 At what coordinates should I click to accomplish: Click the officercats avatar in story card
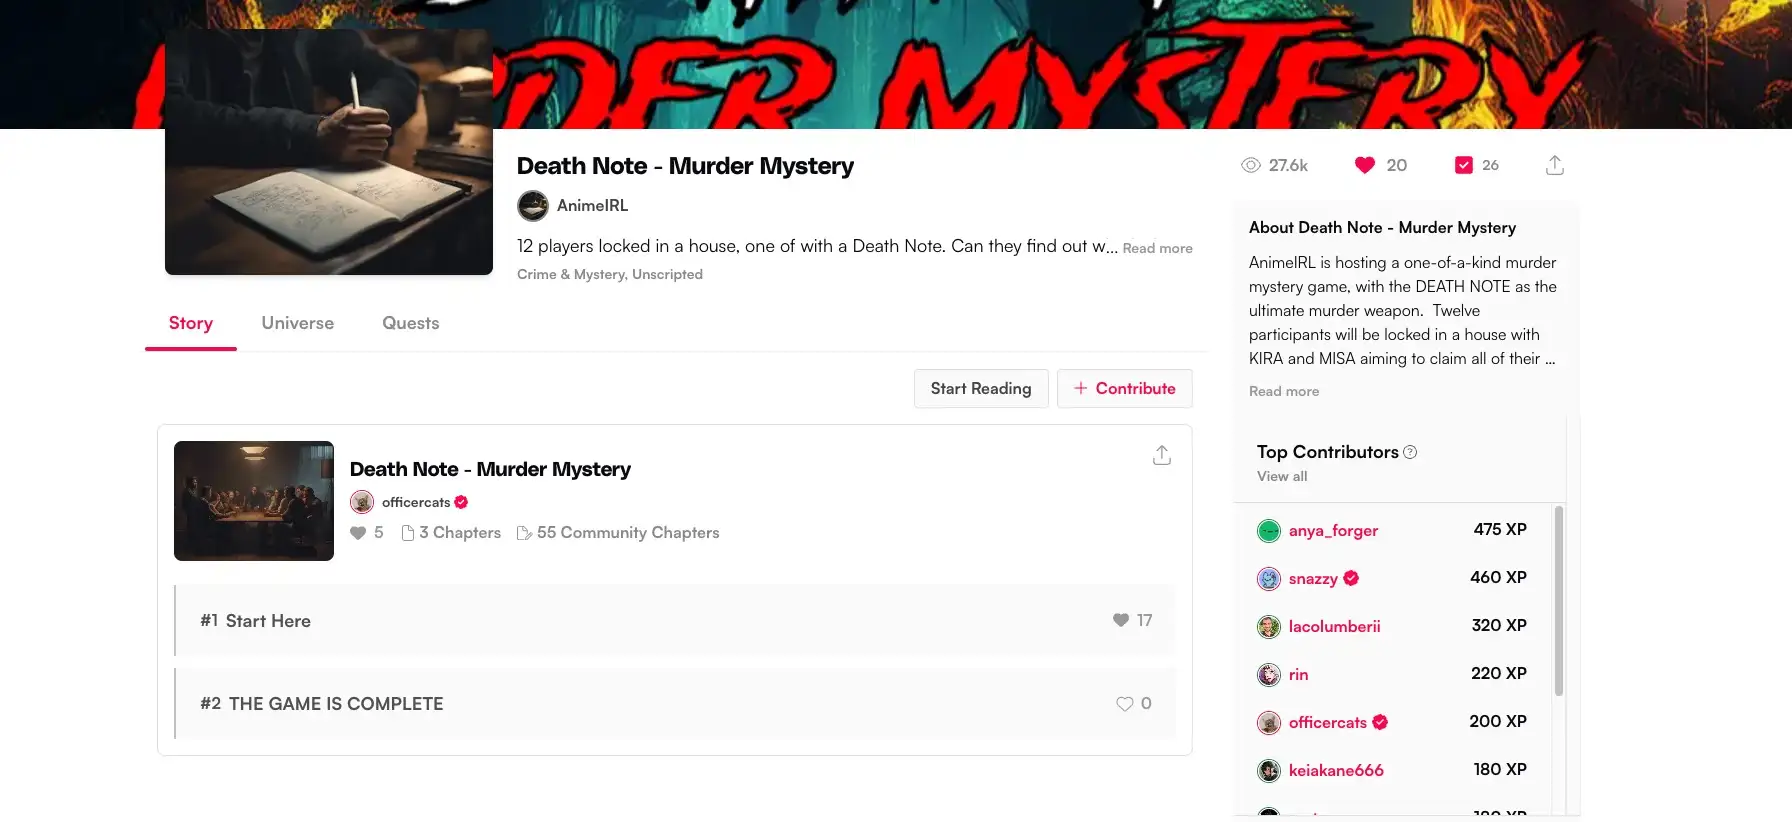362,502
